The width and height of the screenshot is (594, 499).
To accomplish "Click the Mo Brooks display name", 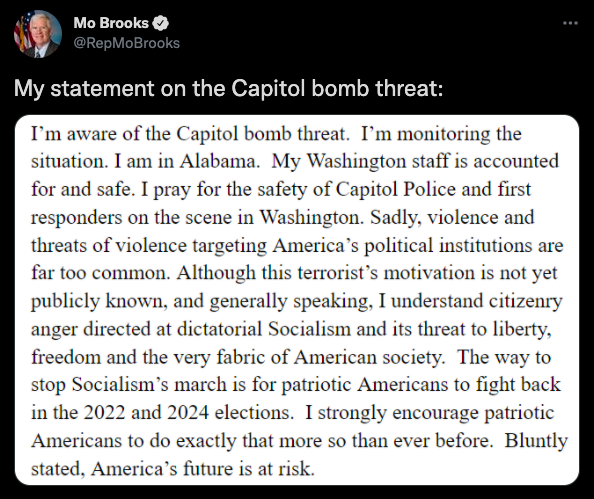I will click(x=111, y=23).
